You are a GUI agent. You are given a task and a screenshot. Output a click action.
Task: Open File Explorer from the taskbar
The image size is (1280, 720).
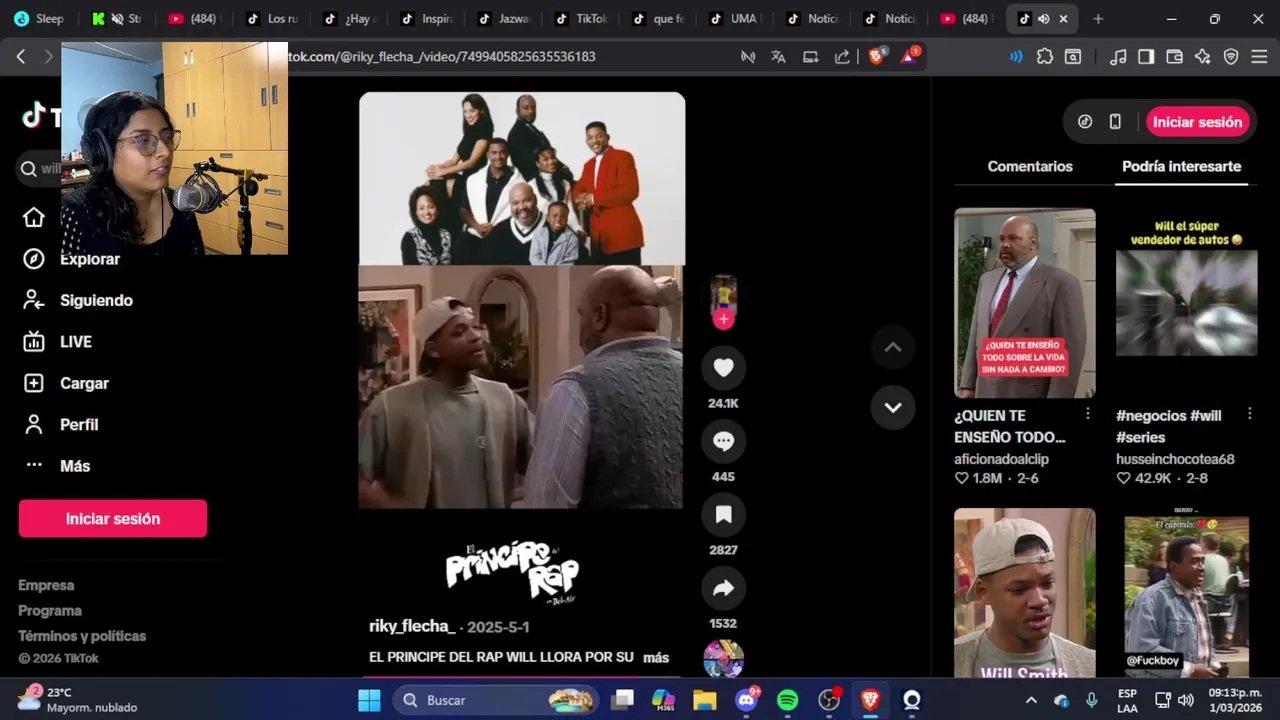click(x=704, y=700)
